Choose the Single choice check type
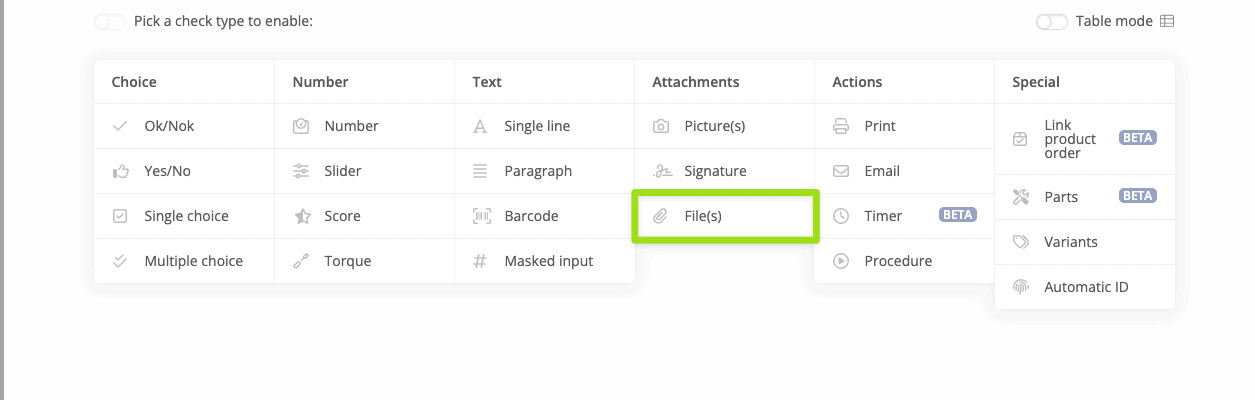The width and height of the screenshot is (1255, 400). 186,216
